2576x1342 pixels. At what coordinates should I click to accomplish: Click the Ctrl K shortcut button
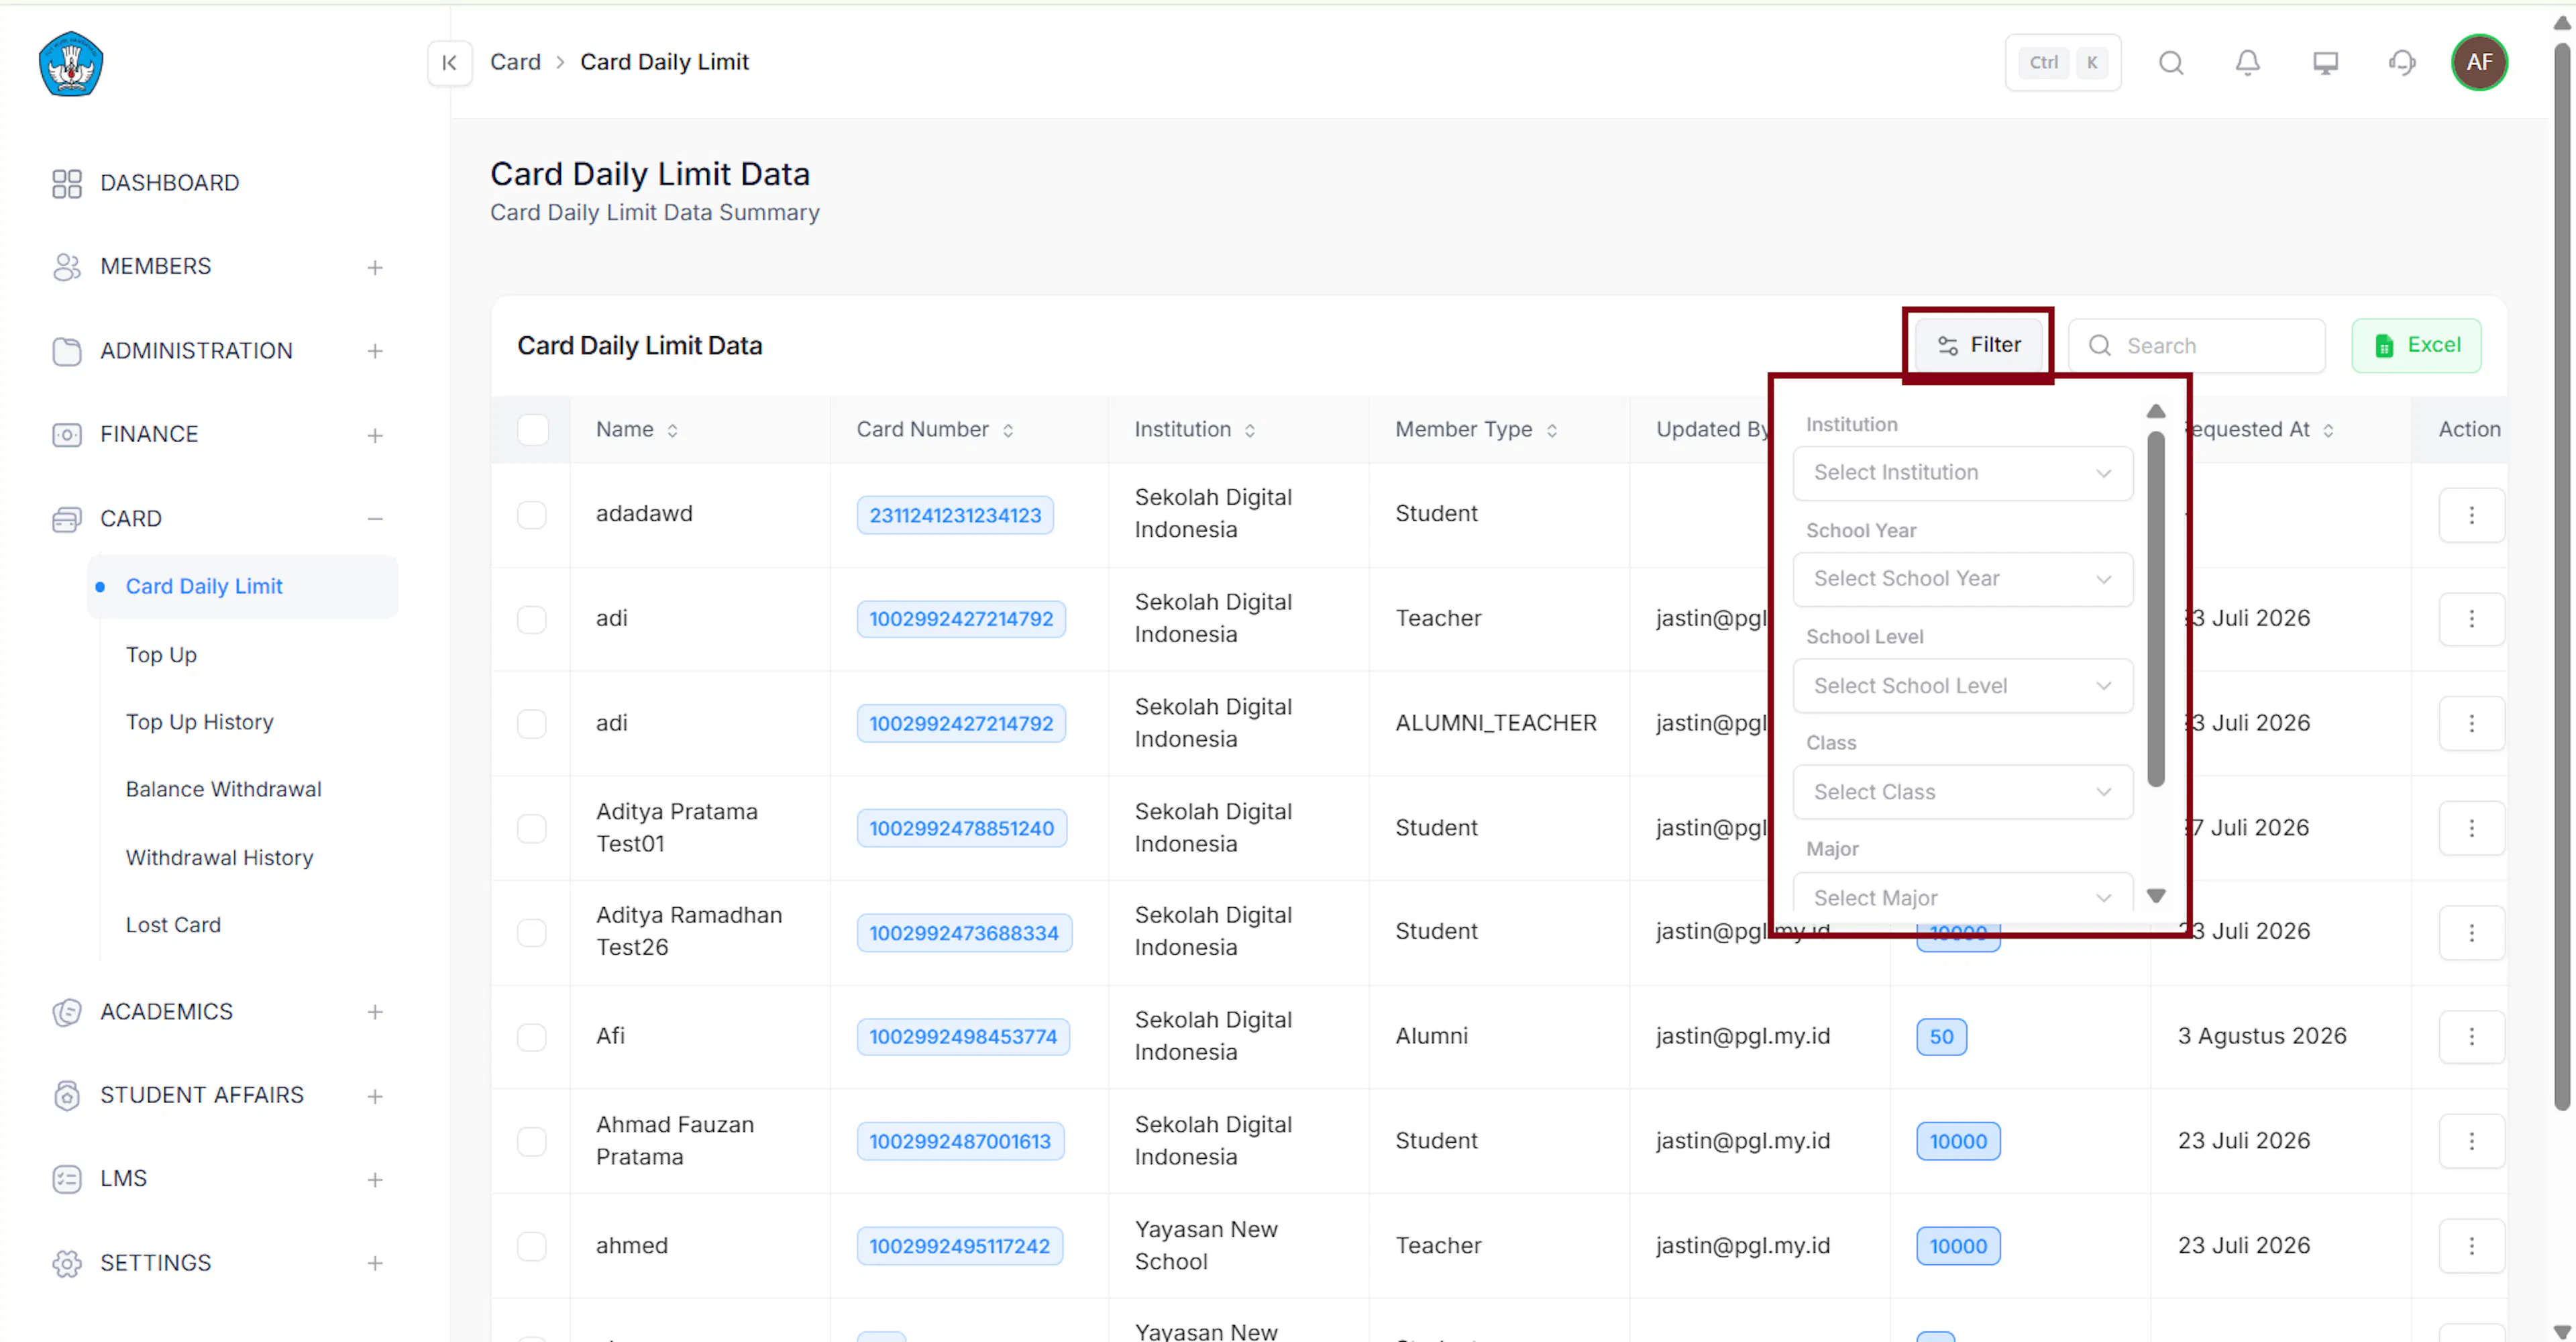coord(2063,63)
